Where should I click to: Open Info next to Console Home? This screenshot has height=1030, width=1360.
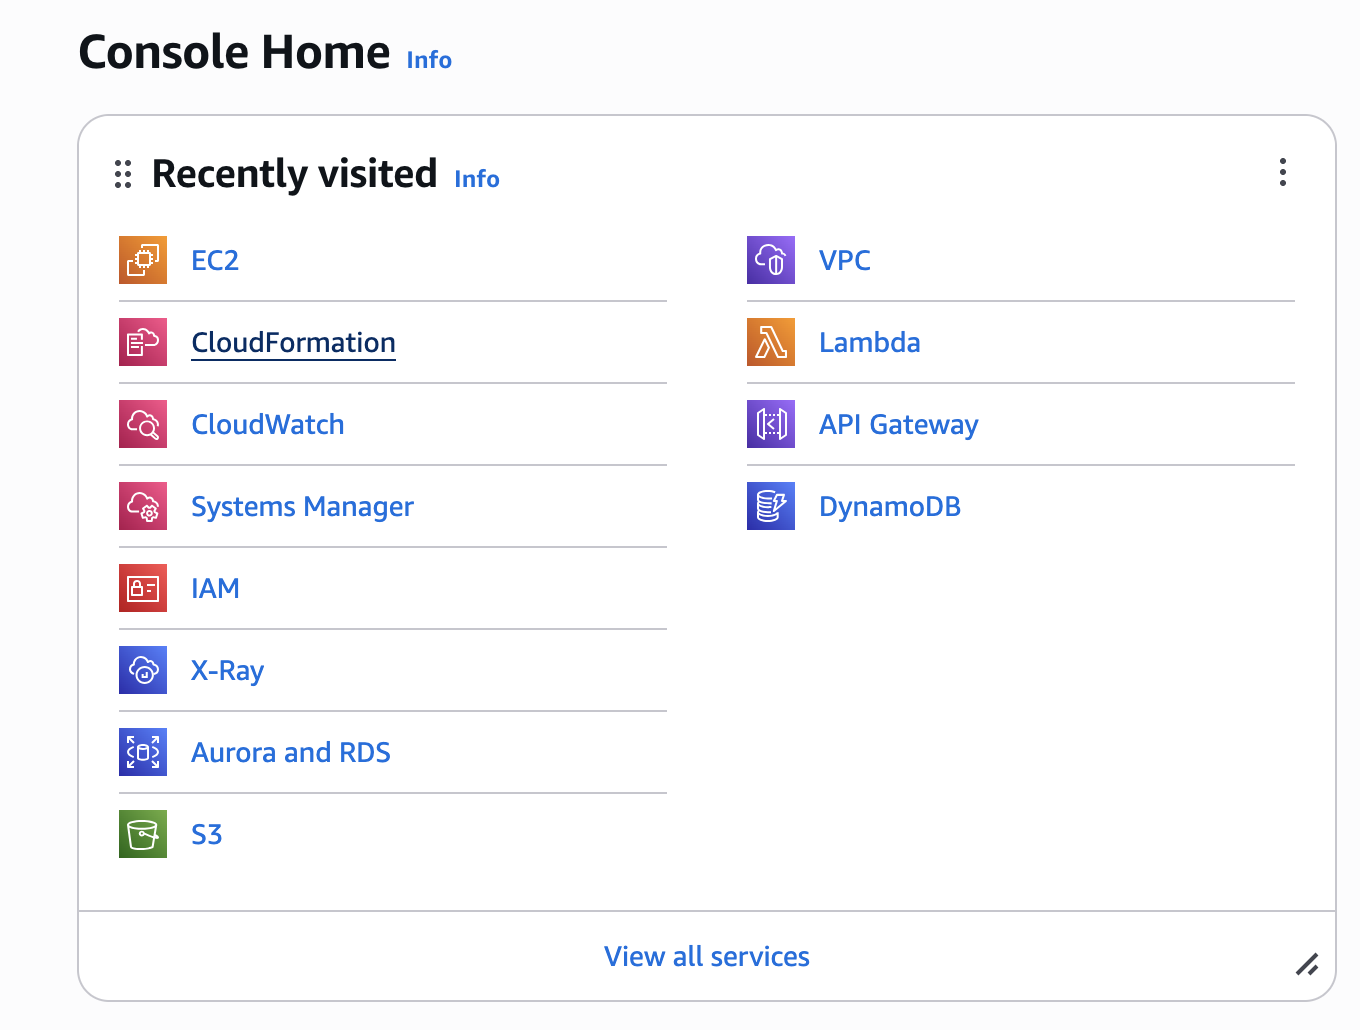(428, 60)
